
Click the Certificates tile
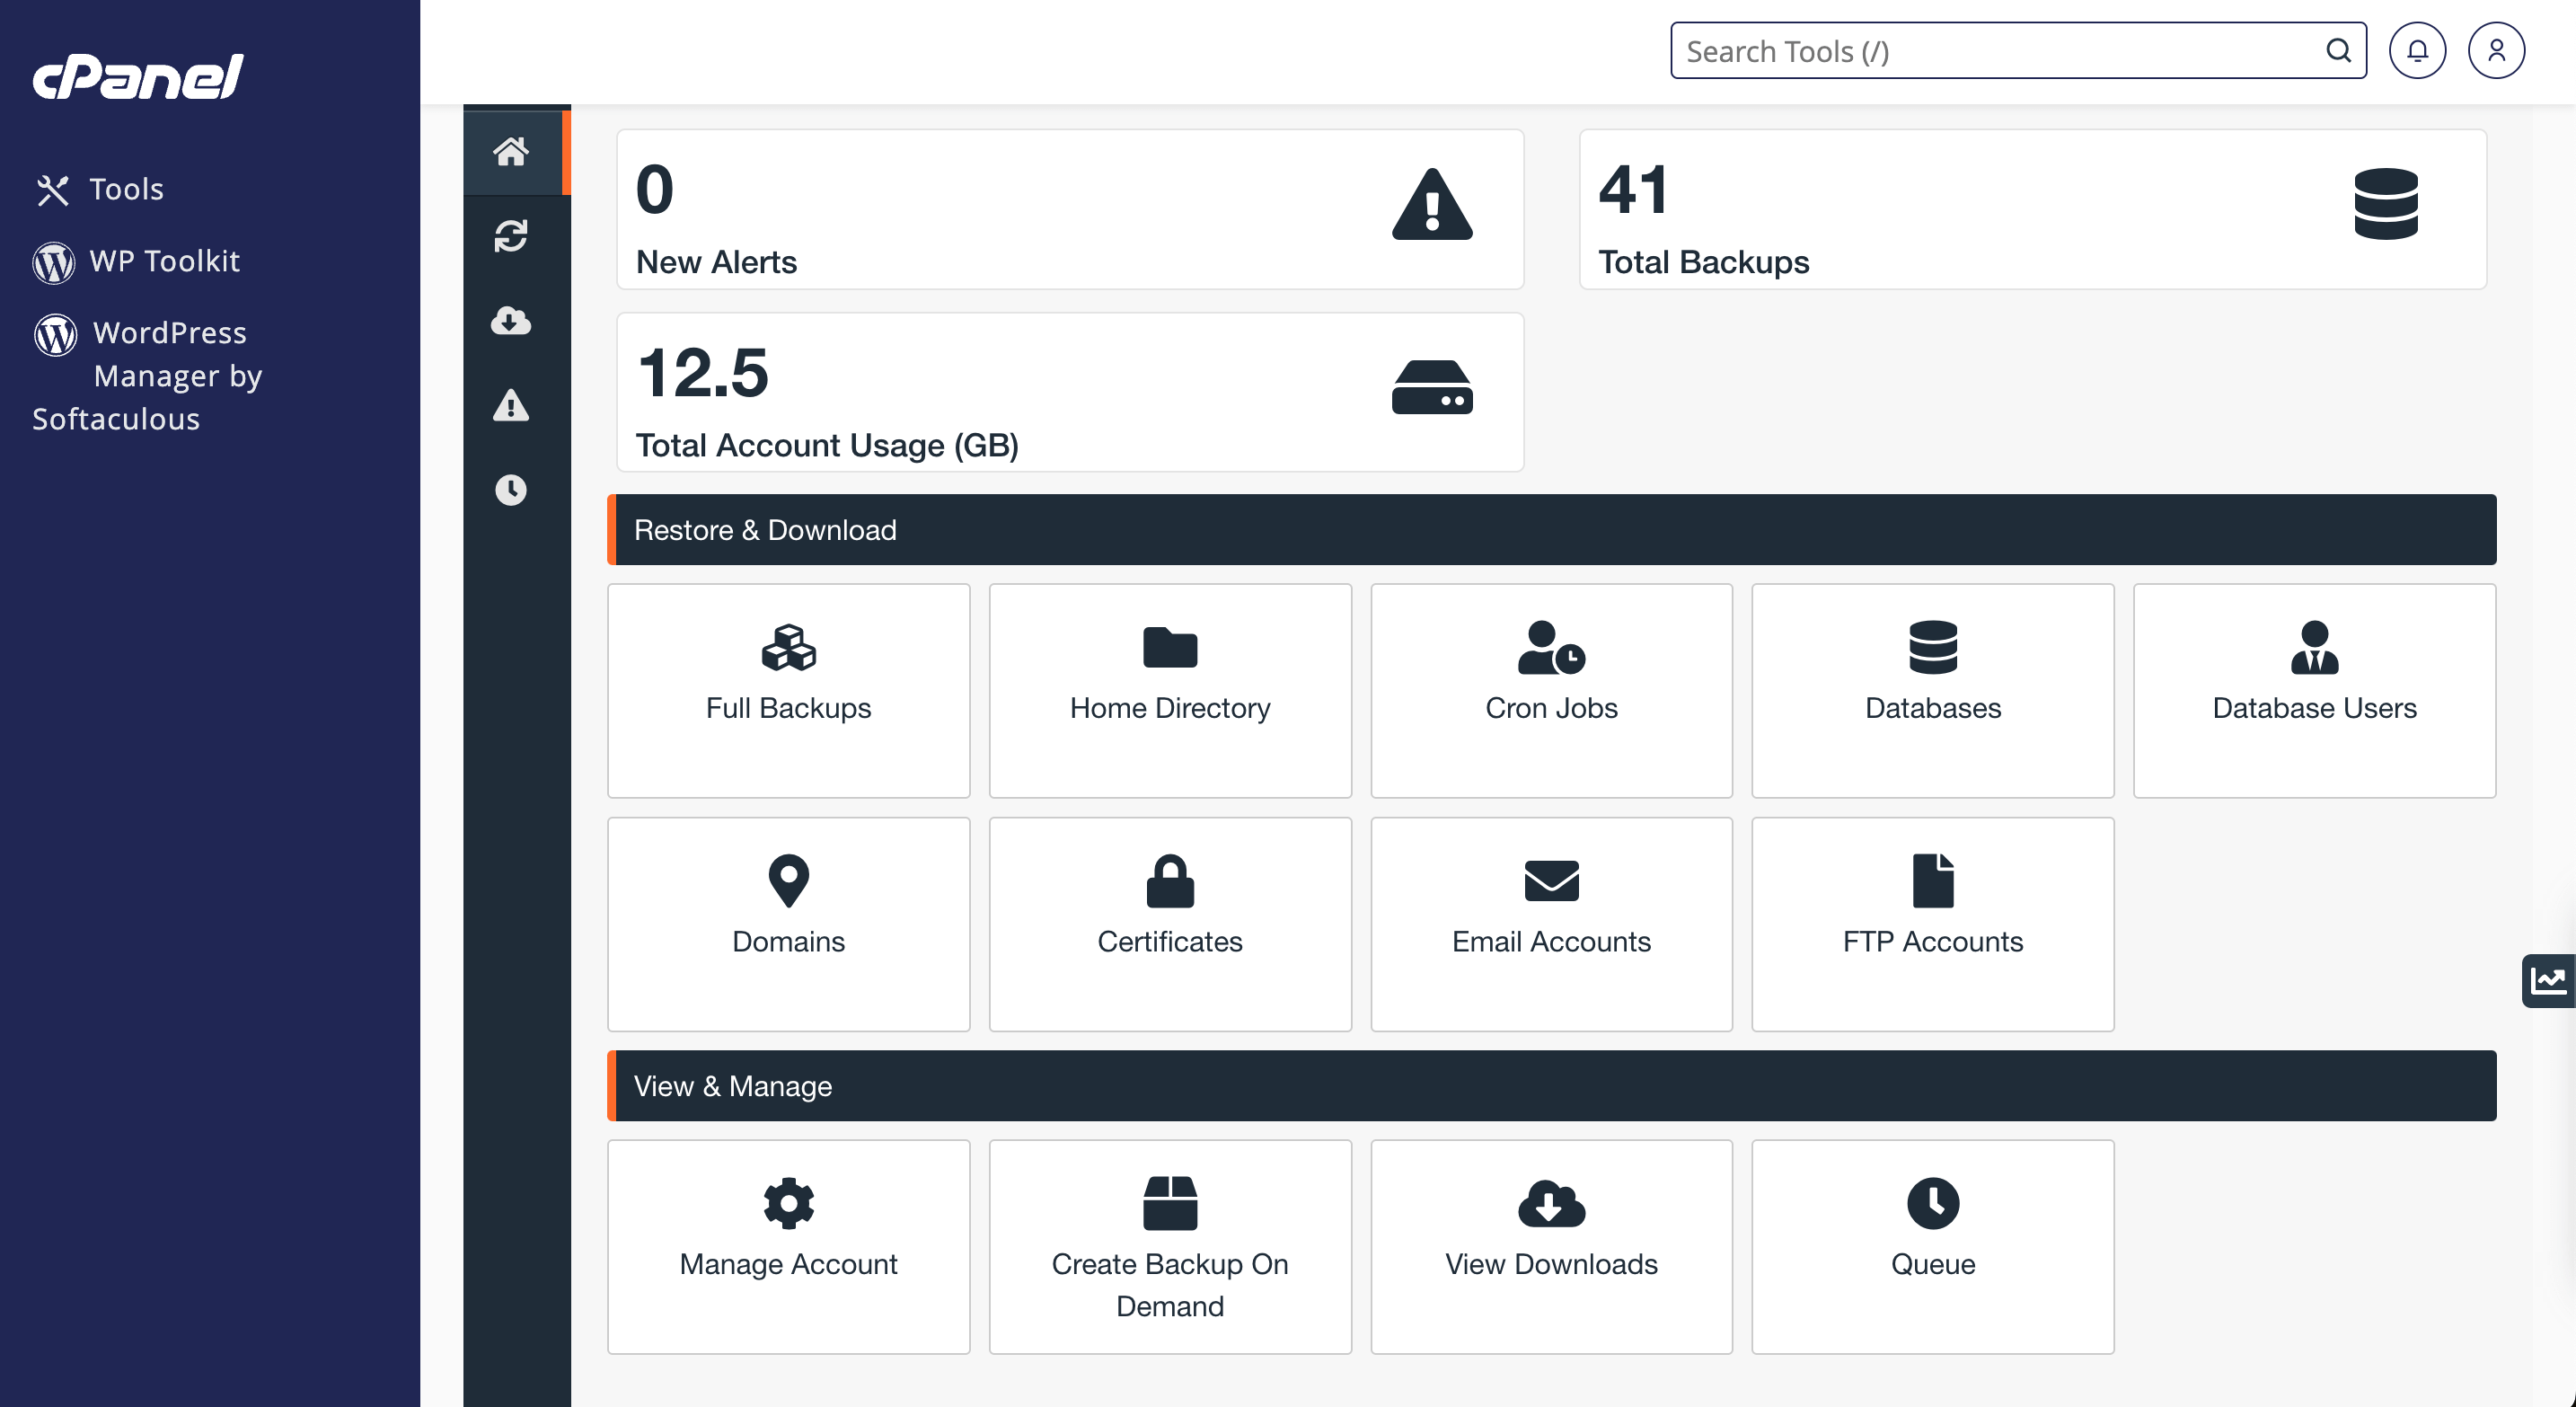pos(1169,923)
